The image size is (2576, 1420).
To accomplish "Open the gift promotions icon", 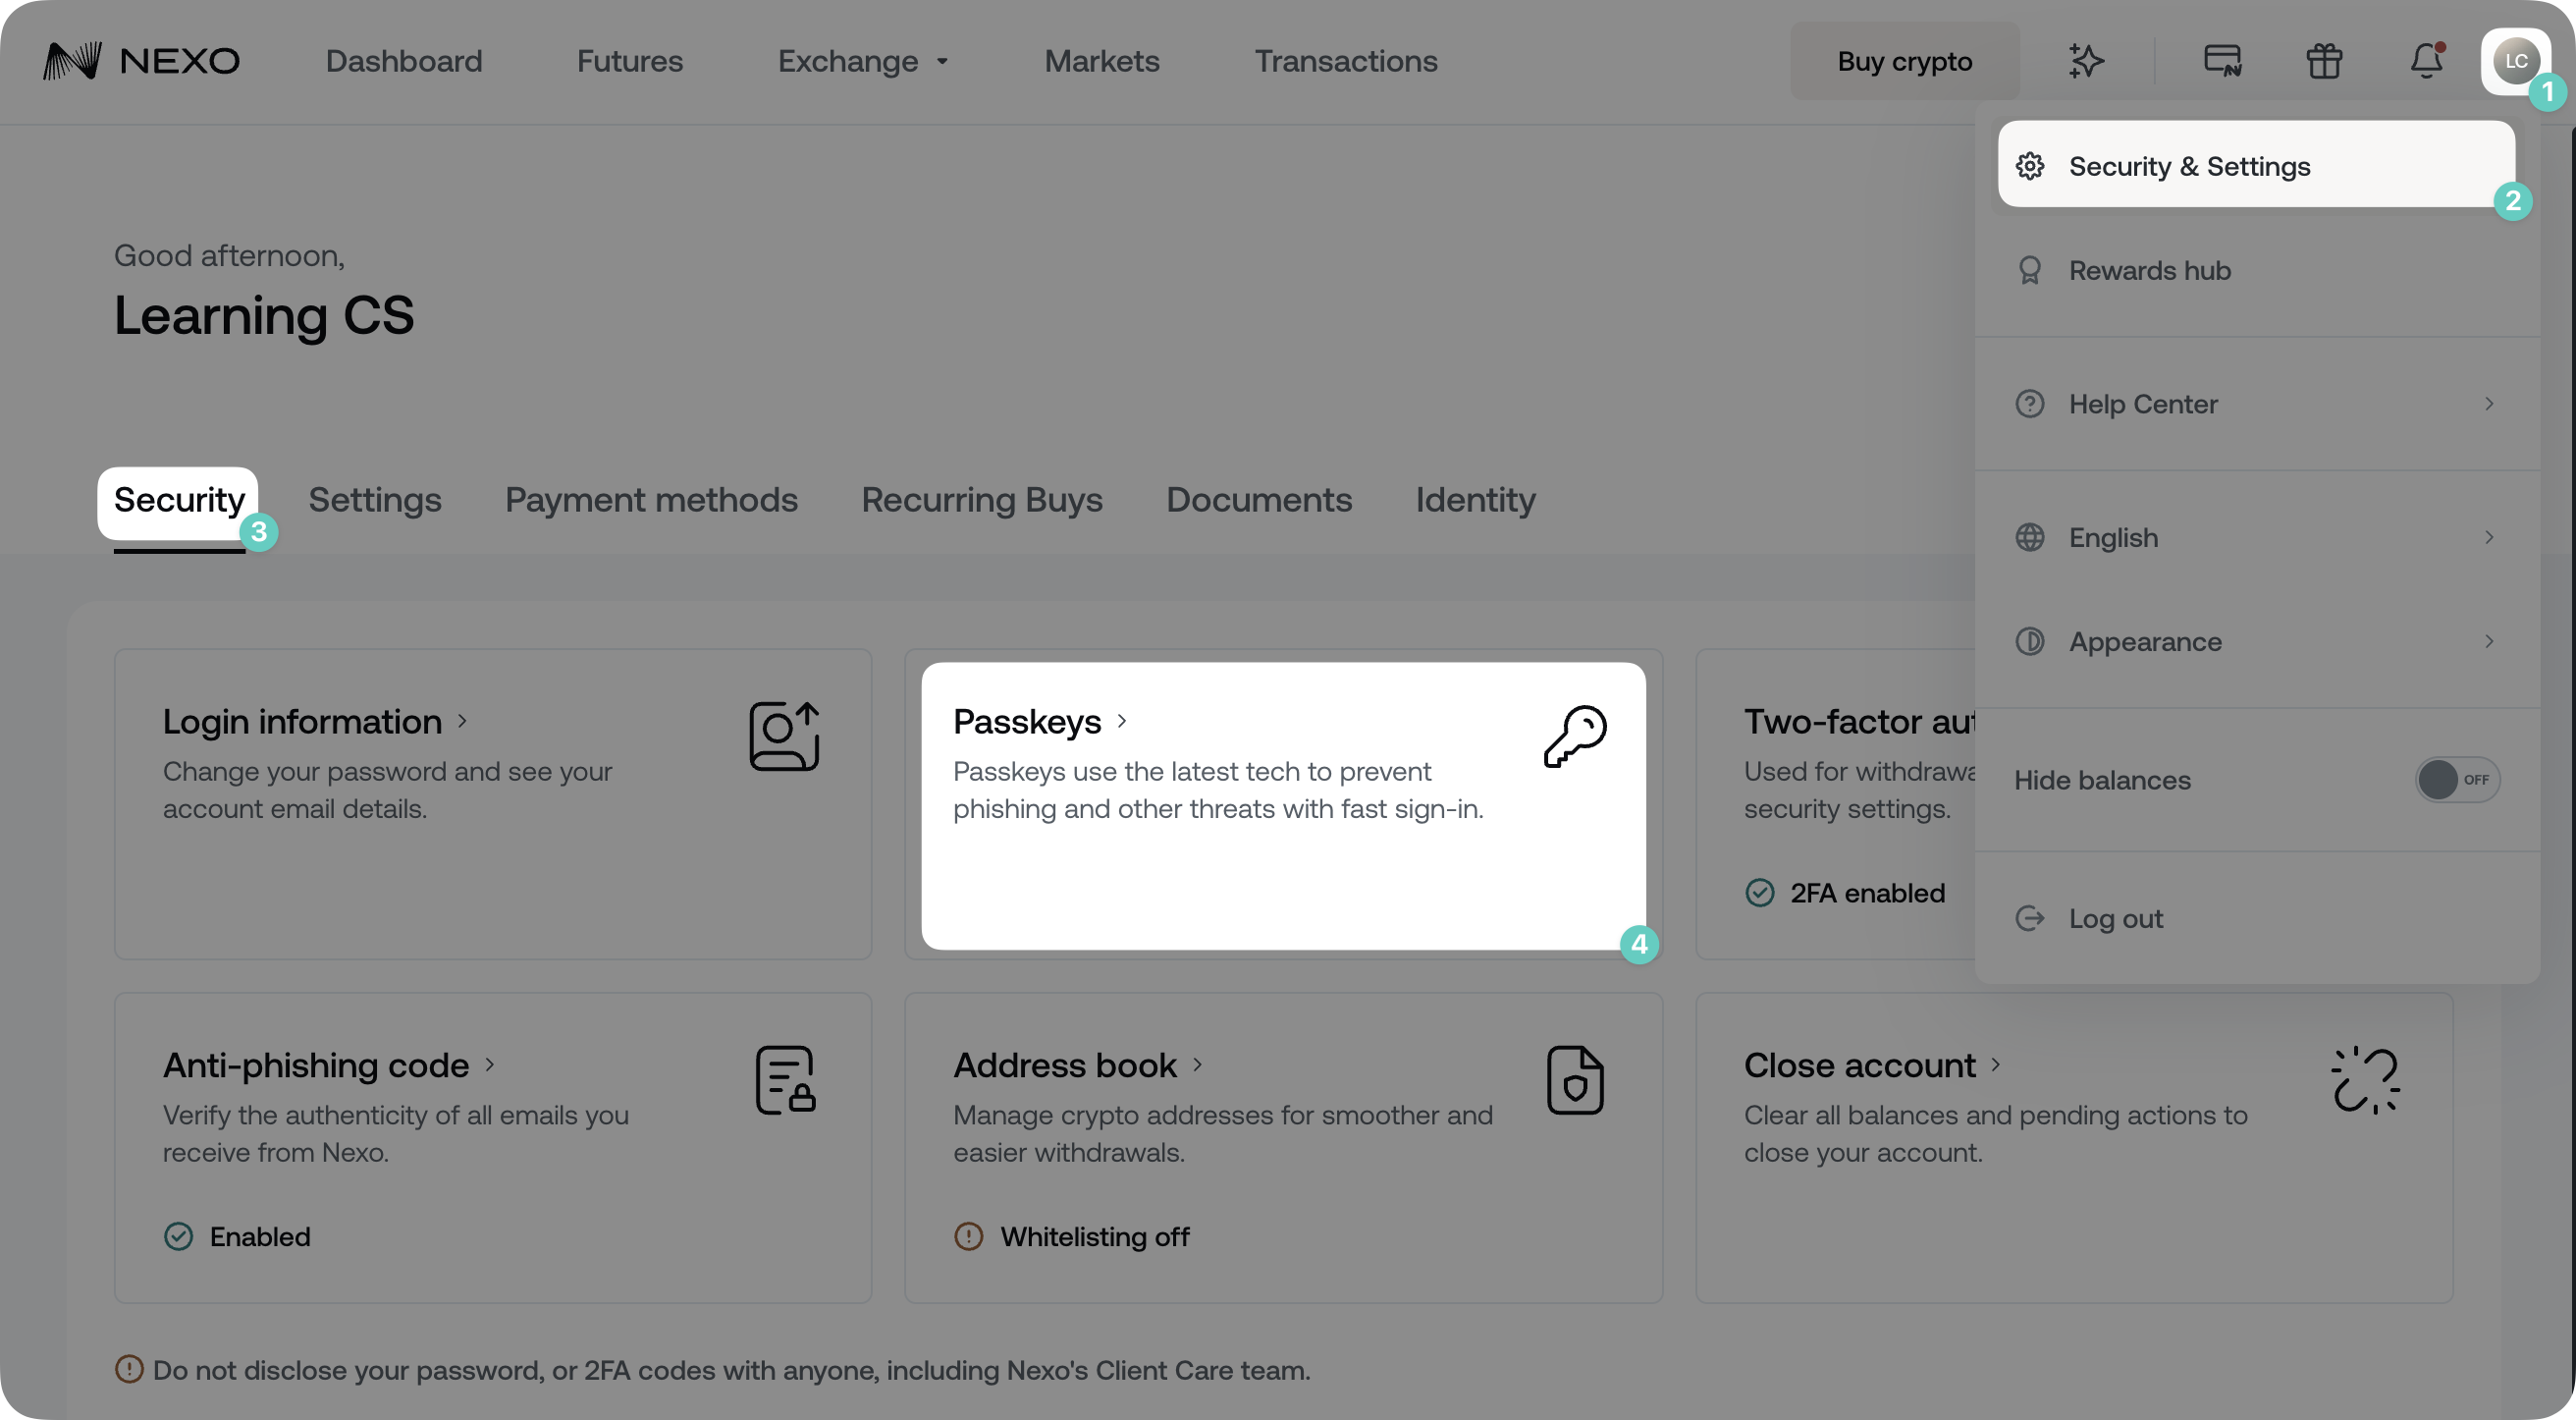I will [2324, 60].
